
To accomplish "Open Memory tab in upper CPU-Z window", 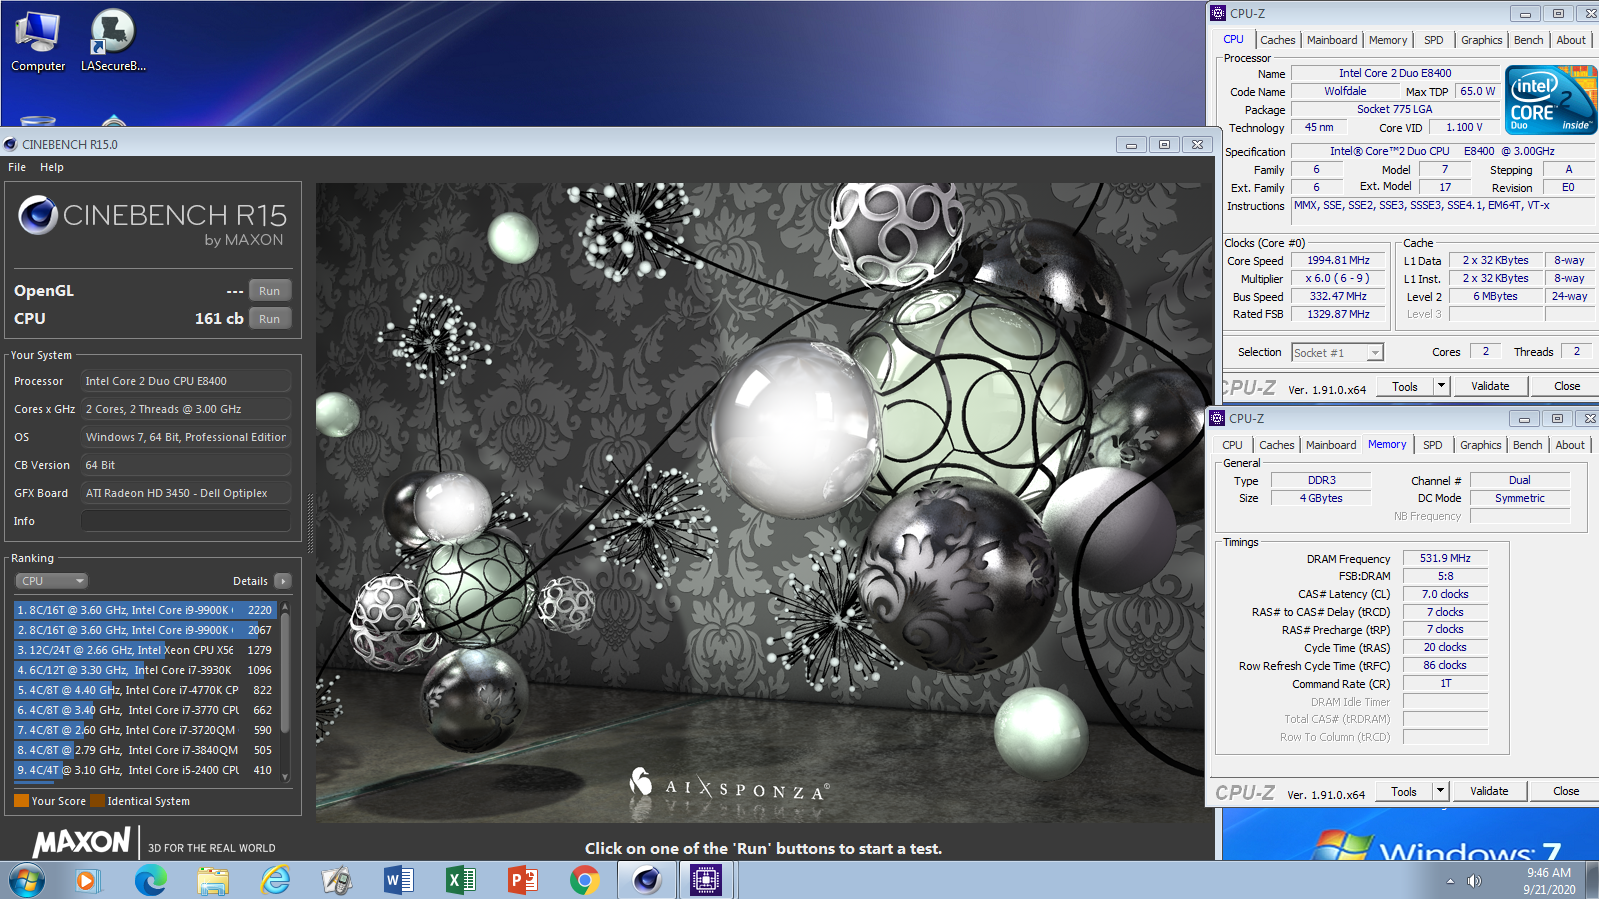I will click(x=1388, y=40).
